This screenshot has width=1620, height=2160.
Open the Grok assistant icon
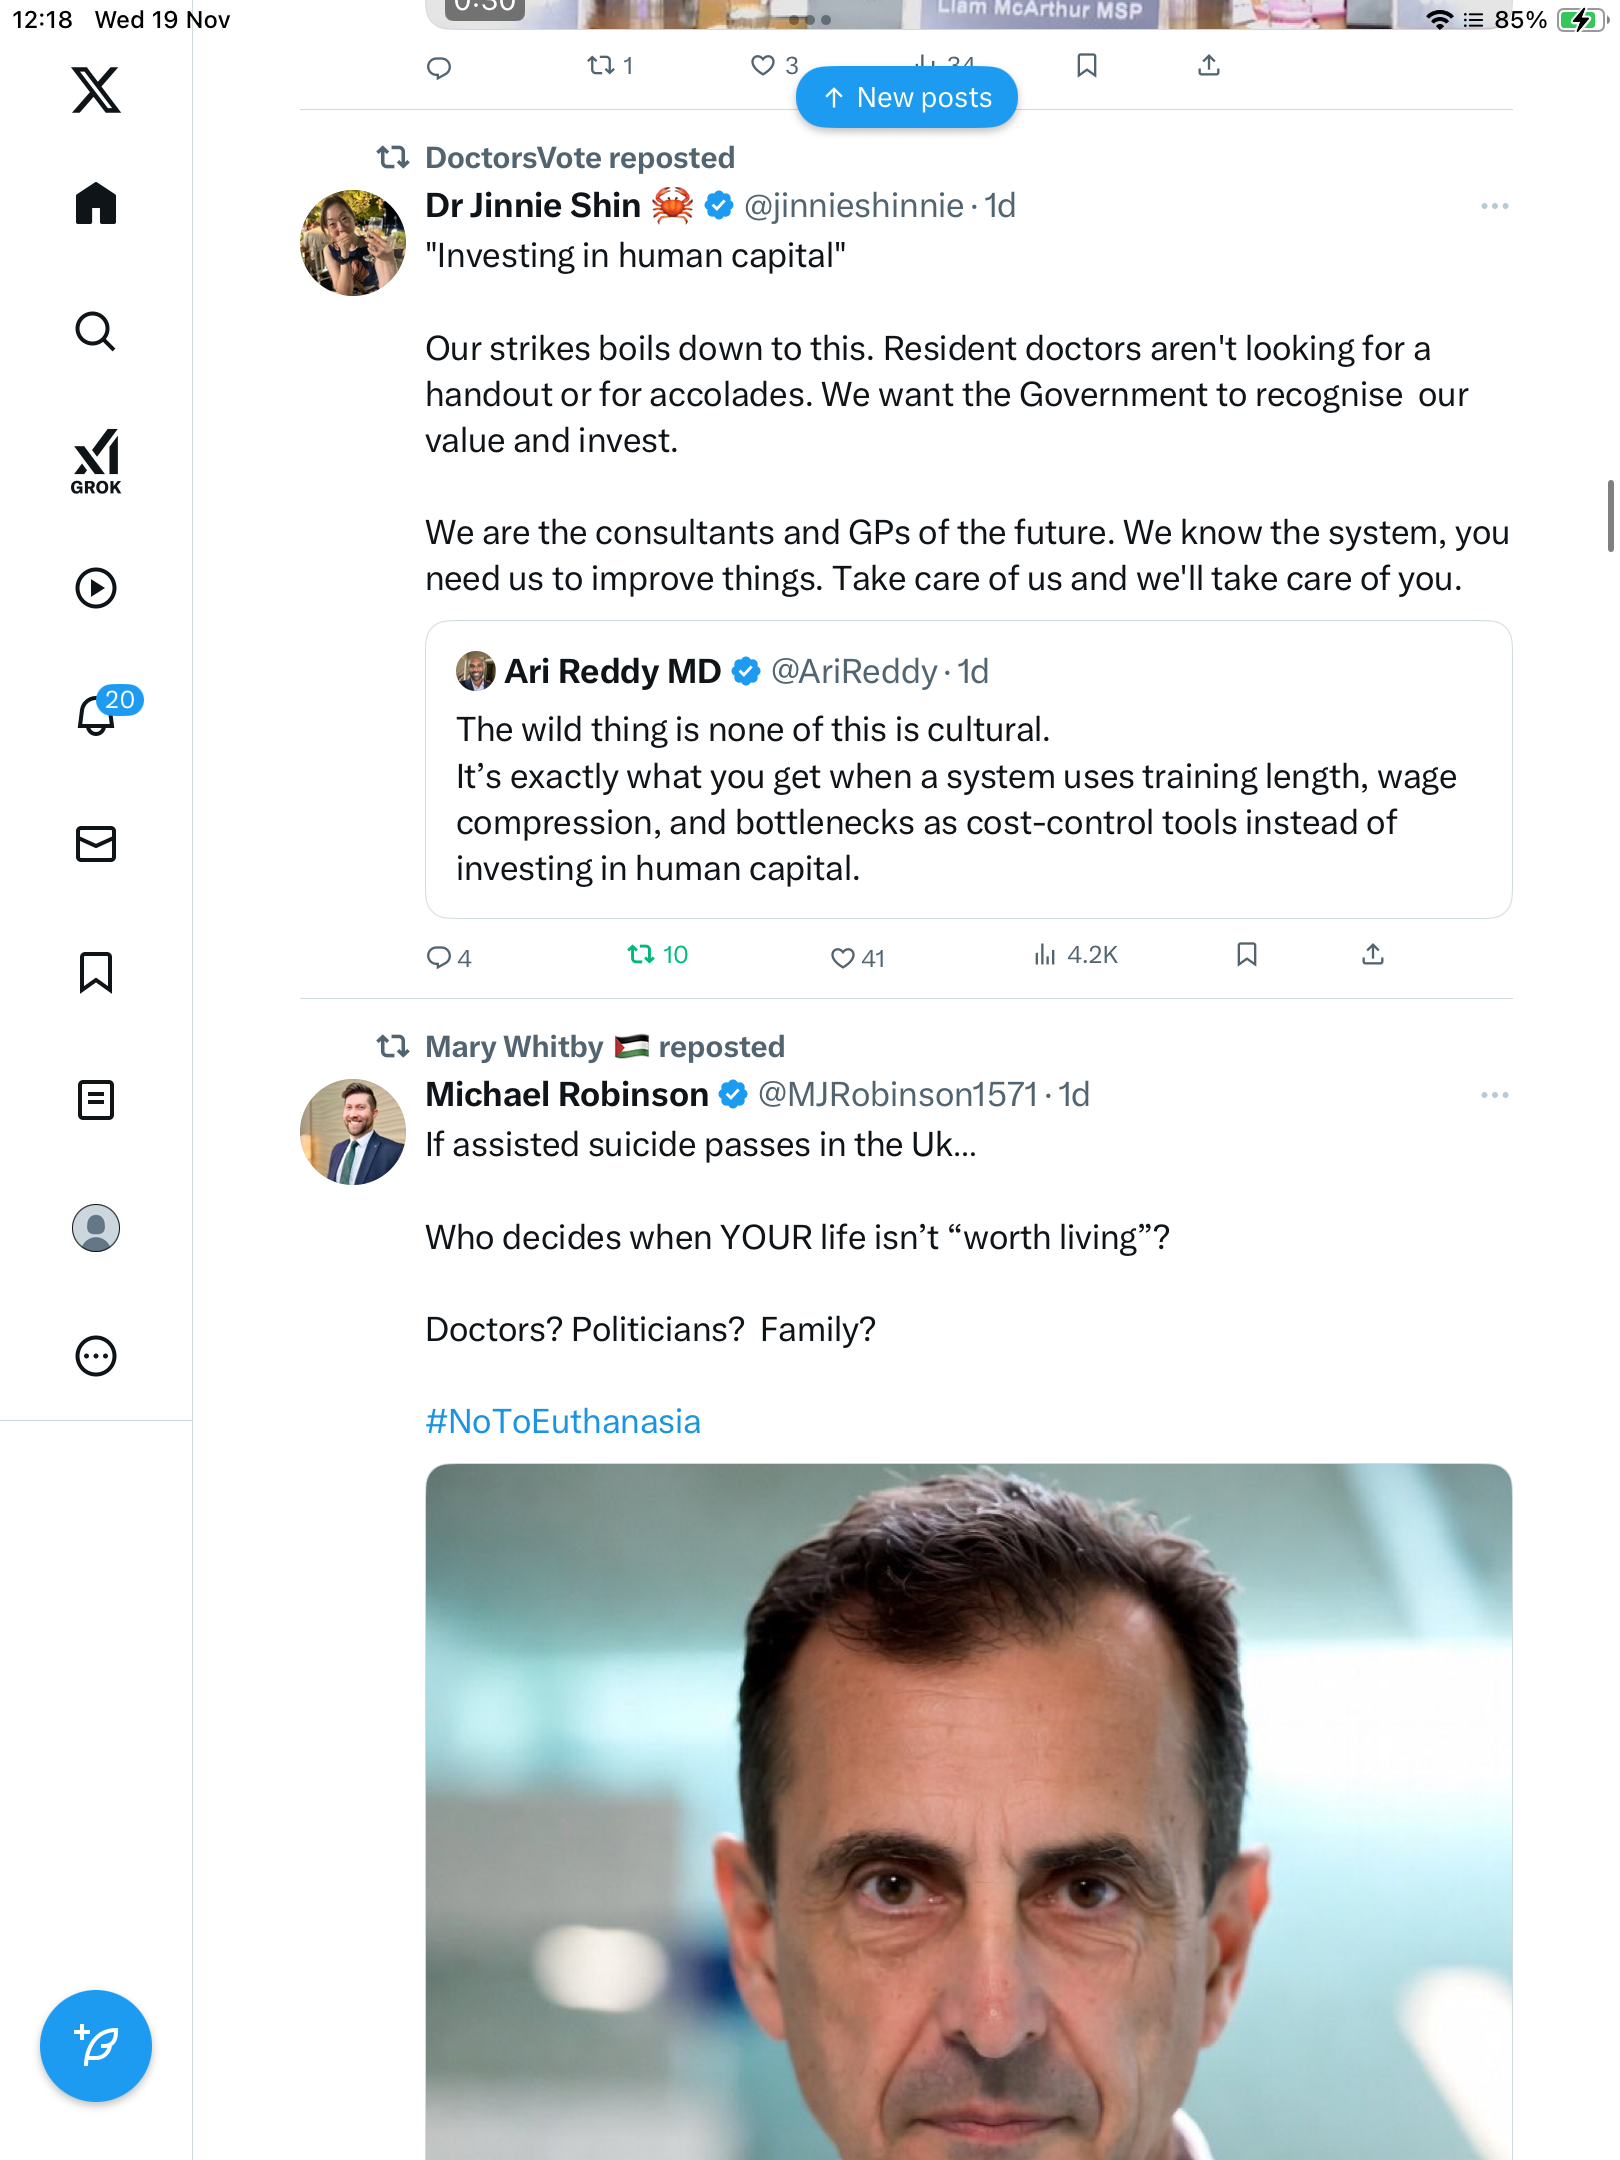coord(96,461)
